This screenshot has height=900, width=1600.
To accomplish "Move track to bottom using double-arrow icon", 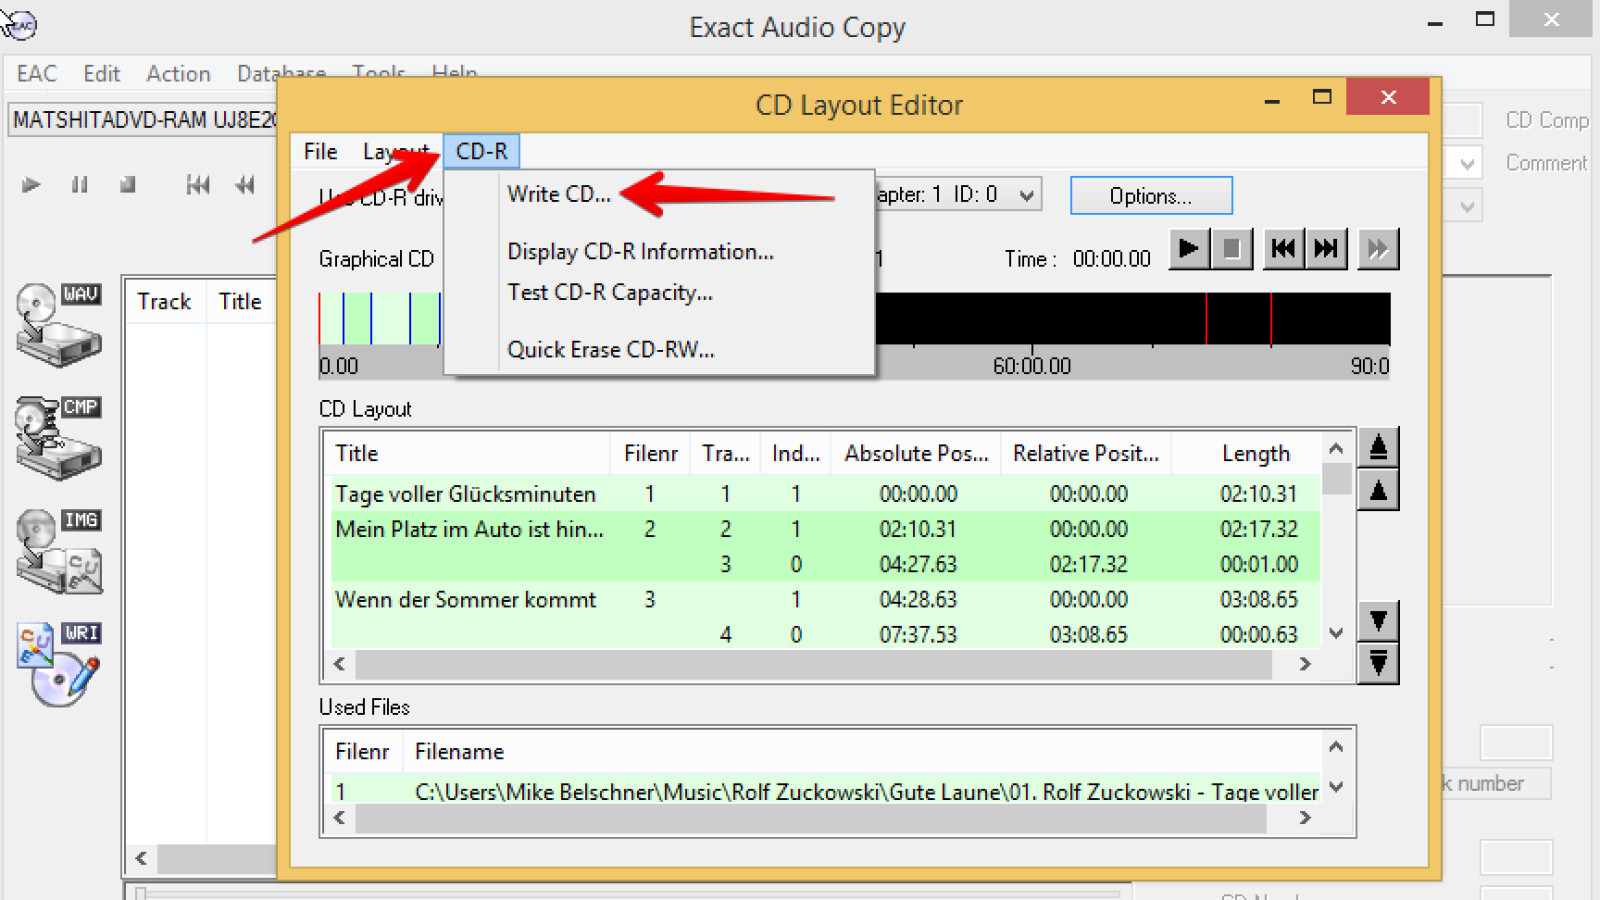I will point(1379,663).
